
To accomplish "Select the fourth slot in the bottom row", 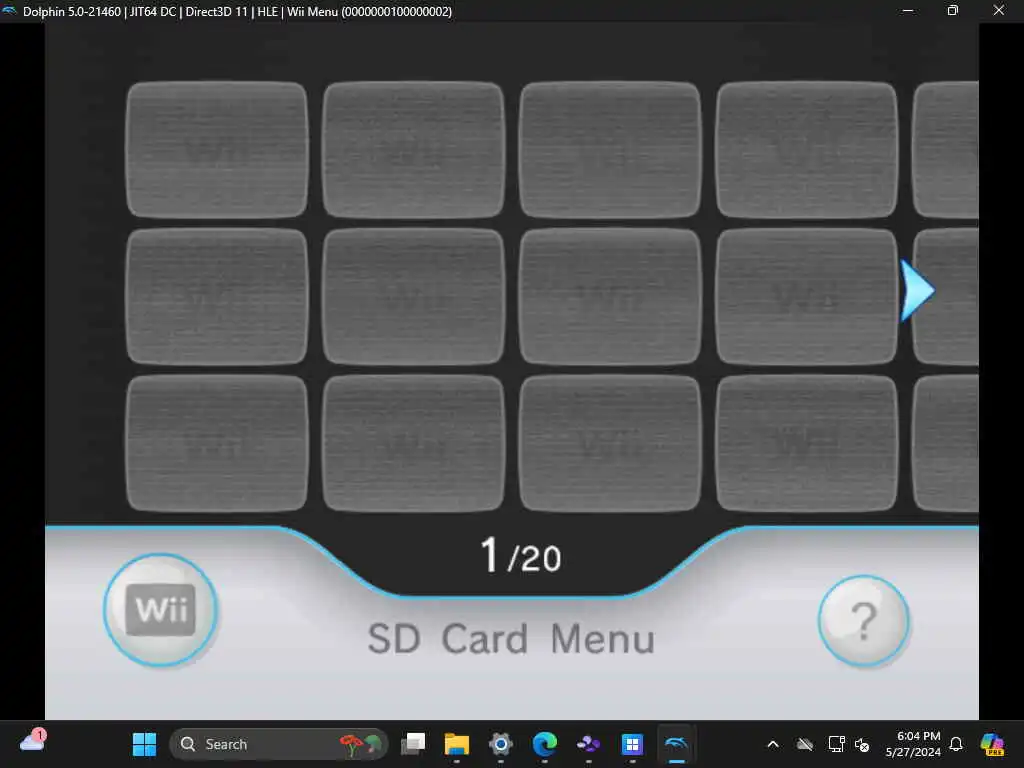I will (x=807, y=443).
